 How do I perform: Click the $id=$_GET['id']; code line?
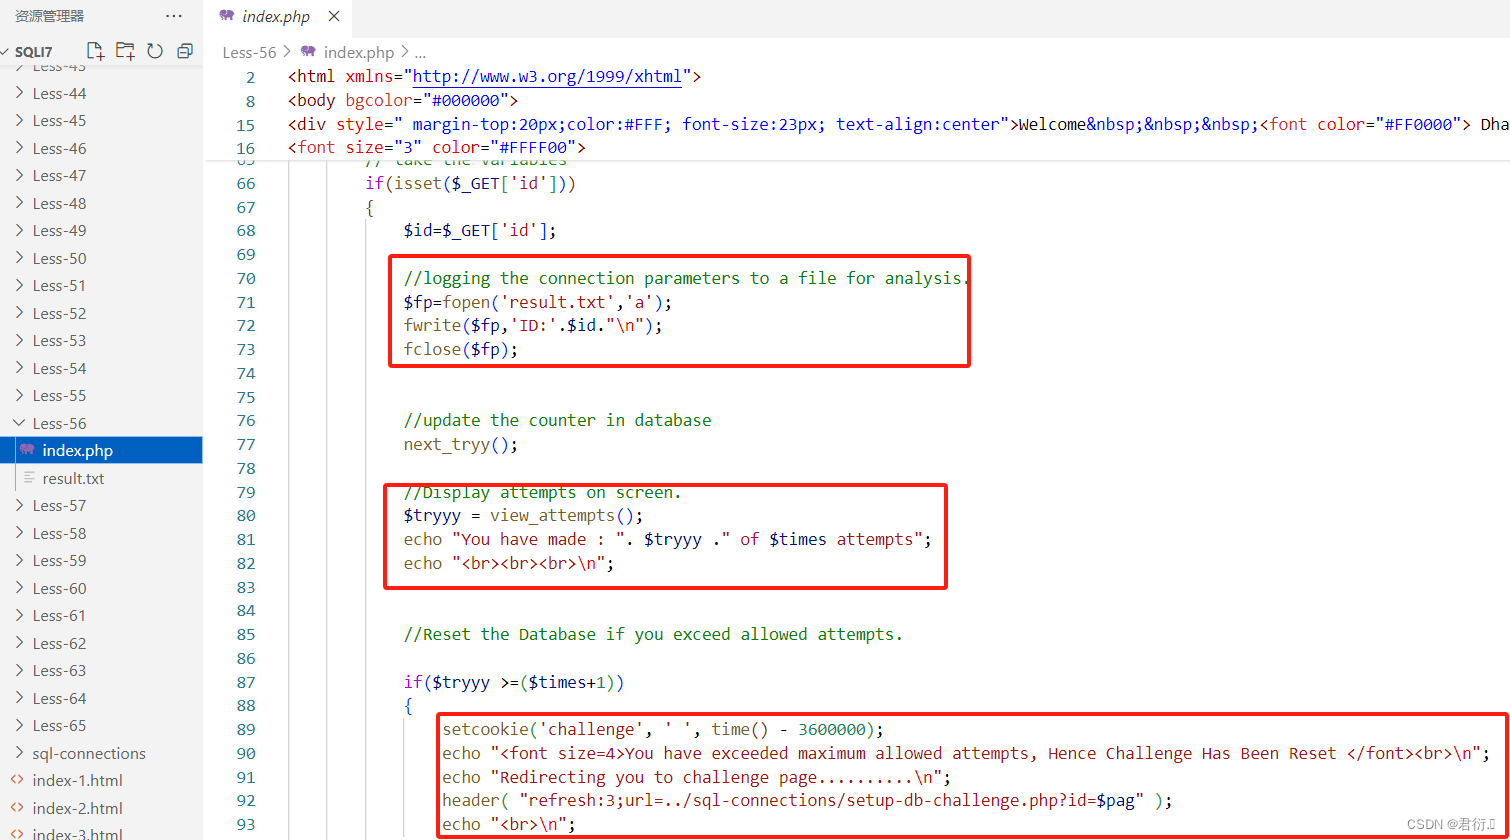(x=480, y=230)
